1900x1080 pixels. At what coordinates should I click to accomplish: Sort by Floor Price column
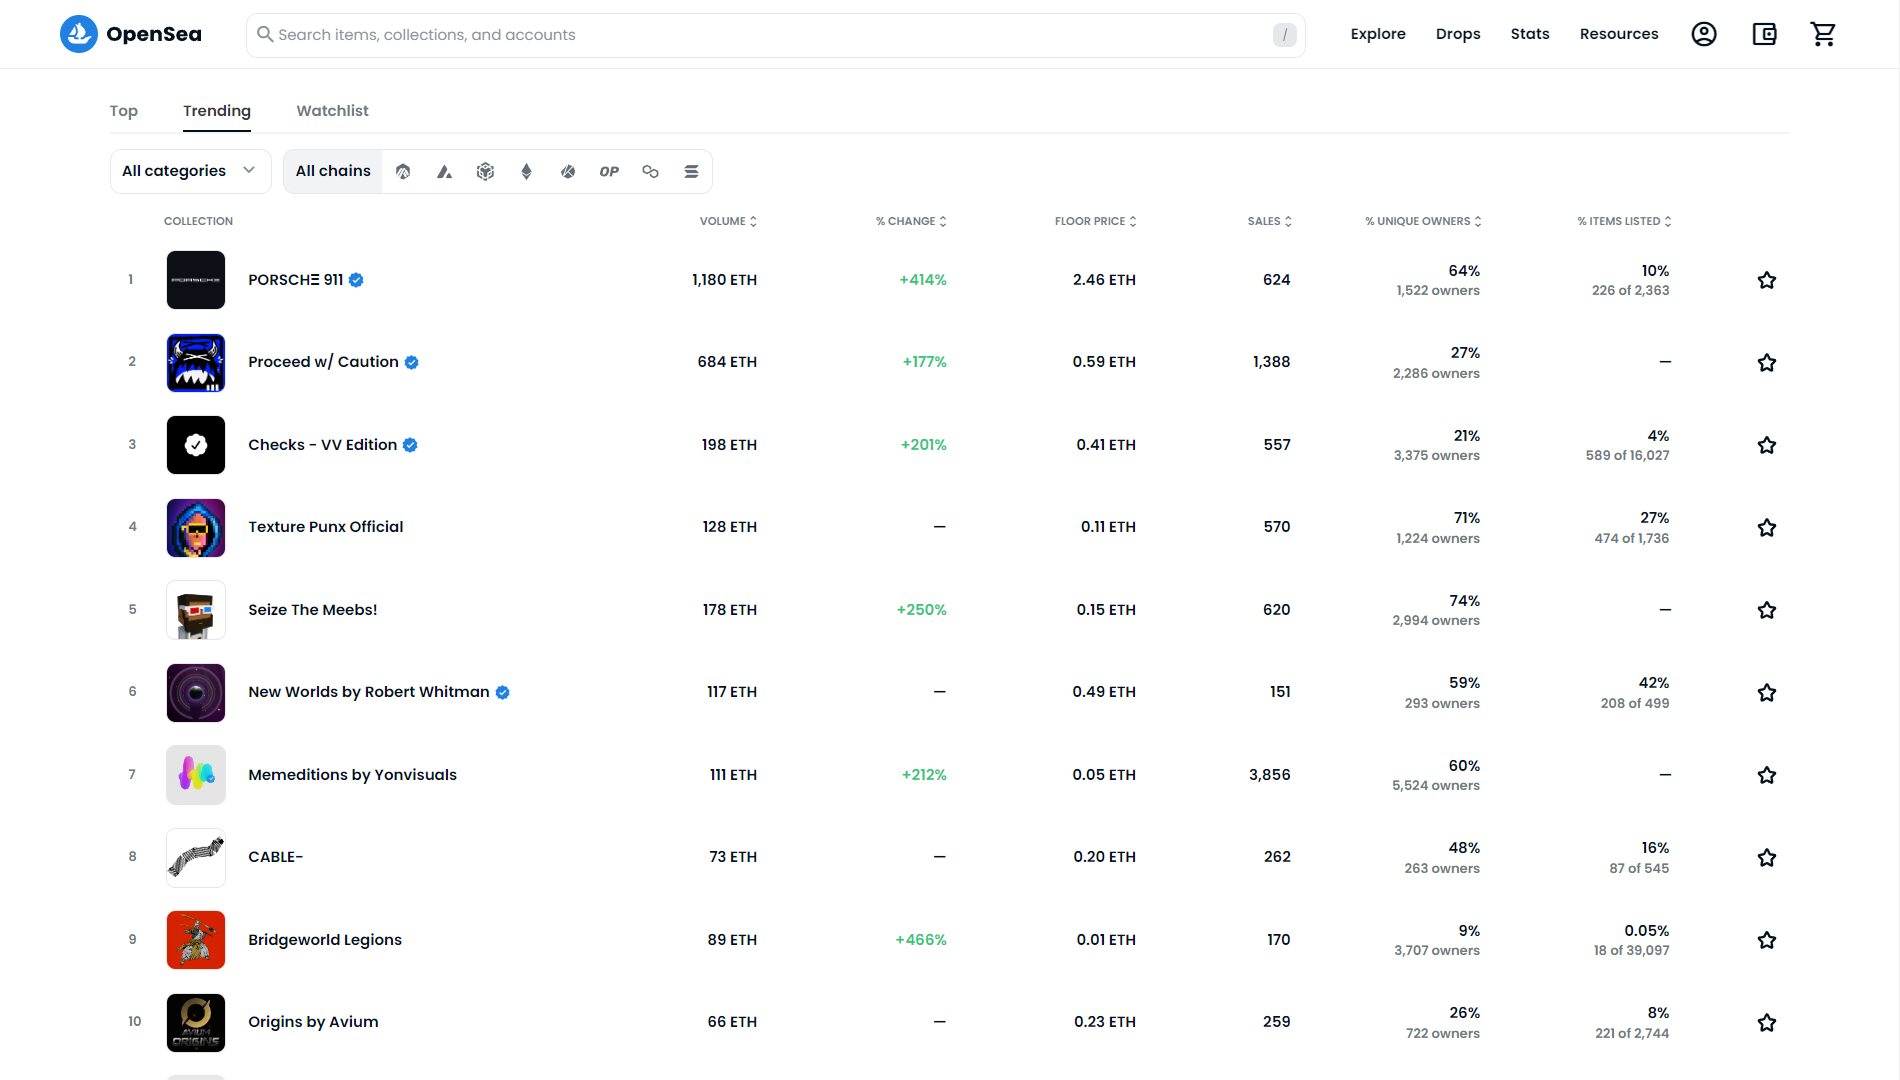(1095, 221)
